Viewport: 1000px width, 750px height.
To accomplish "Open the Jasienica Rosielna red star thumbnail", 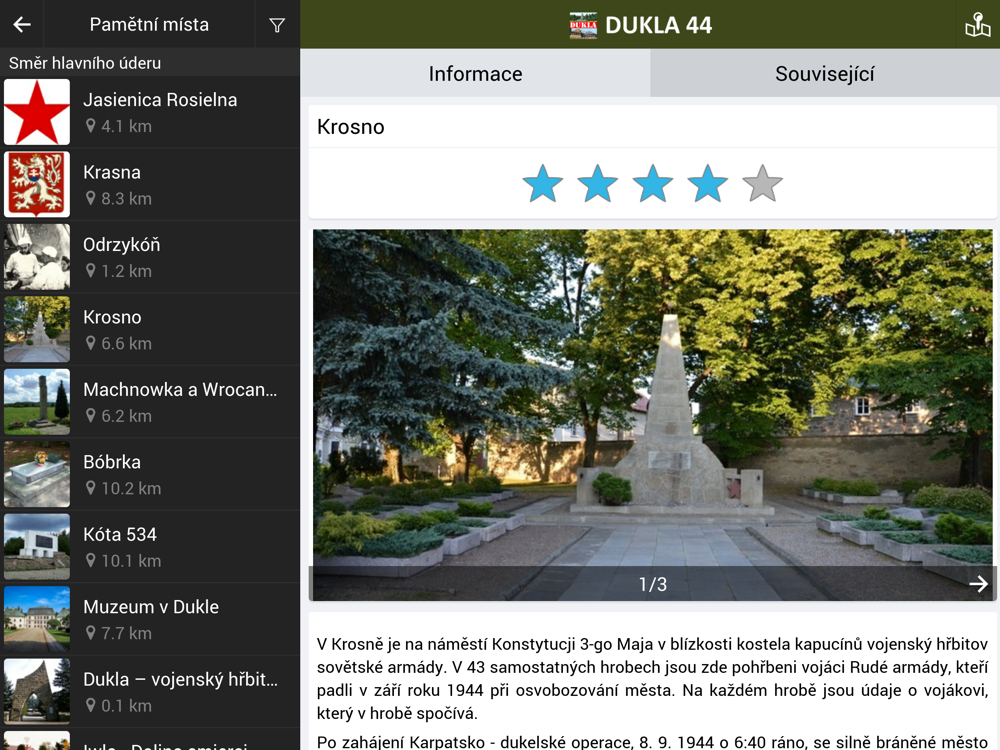I will coord(37,112).
